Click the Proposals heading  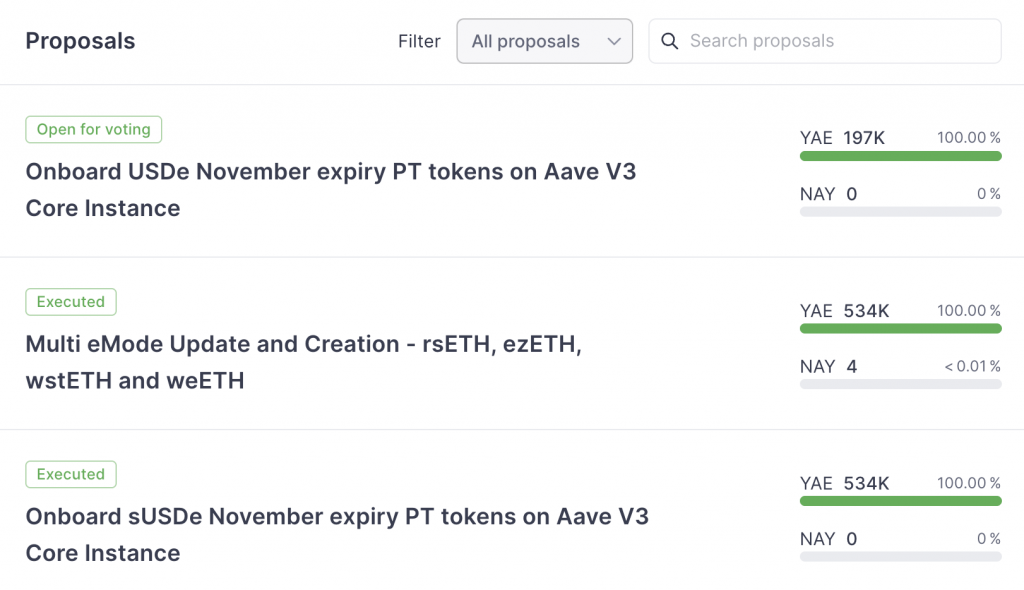click(x=80, y=41)
